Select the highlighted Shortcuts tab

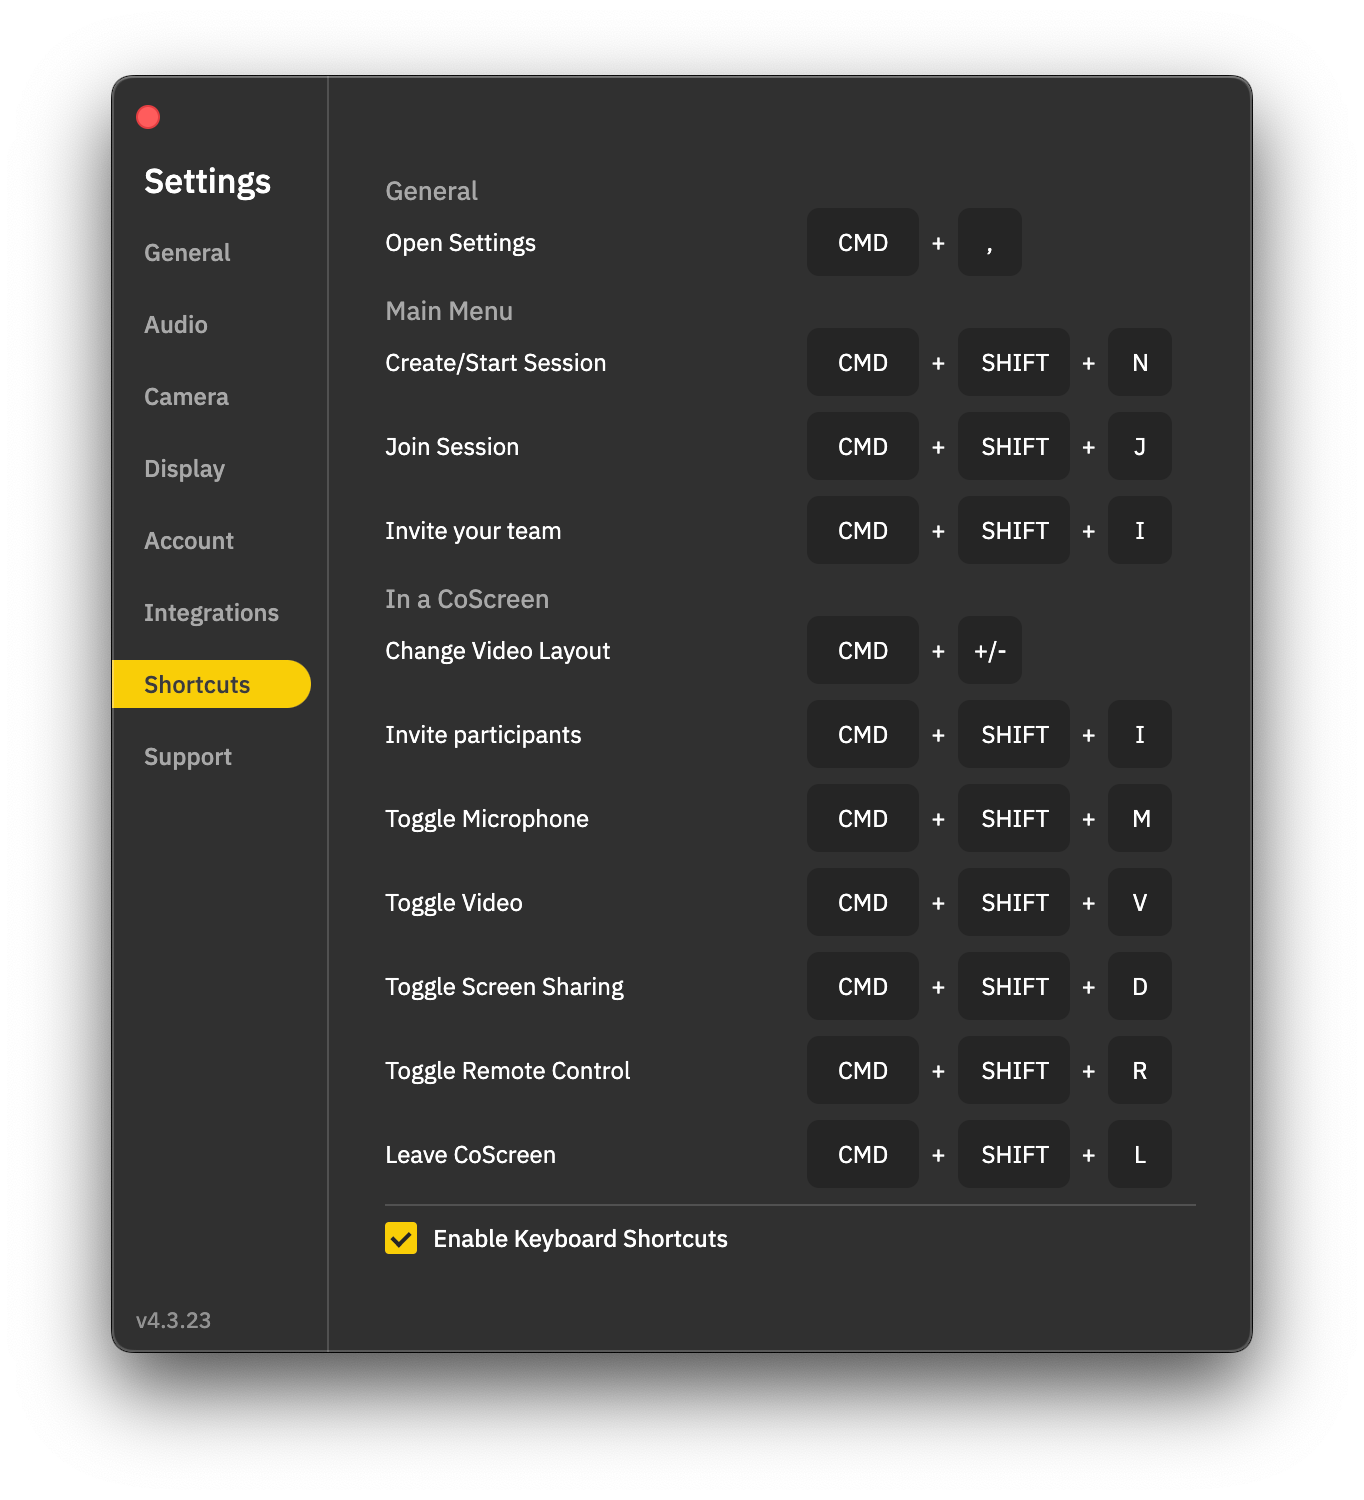[211, 684]
